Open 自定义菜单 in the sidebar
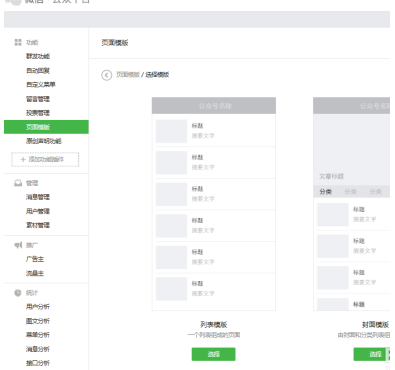395x370 pixels. pyautogui.click(x=41, y=85)
